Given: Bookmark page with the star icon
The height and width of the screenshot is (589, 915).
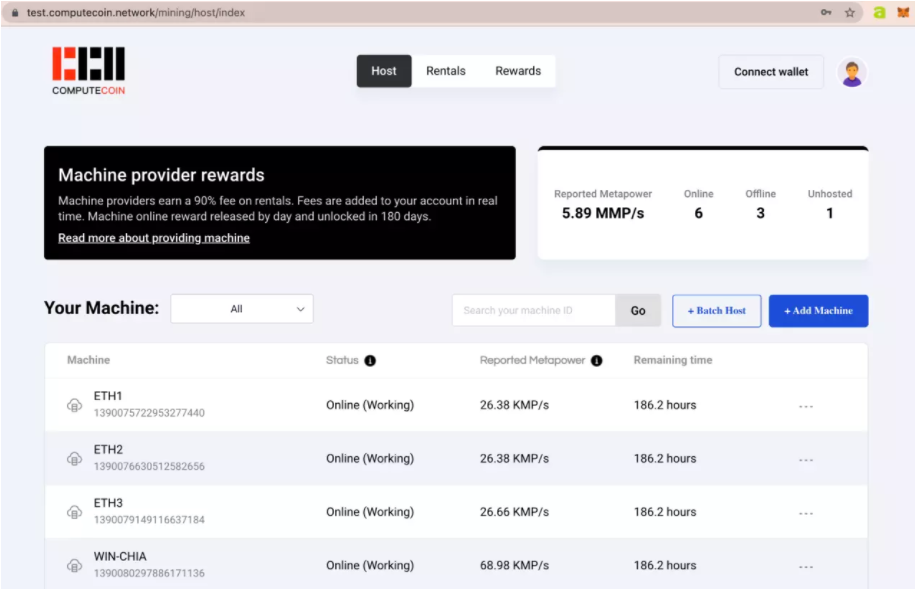Looking at the screenshot, I should pyautogui.click(x=850, y=13).
